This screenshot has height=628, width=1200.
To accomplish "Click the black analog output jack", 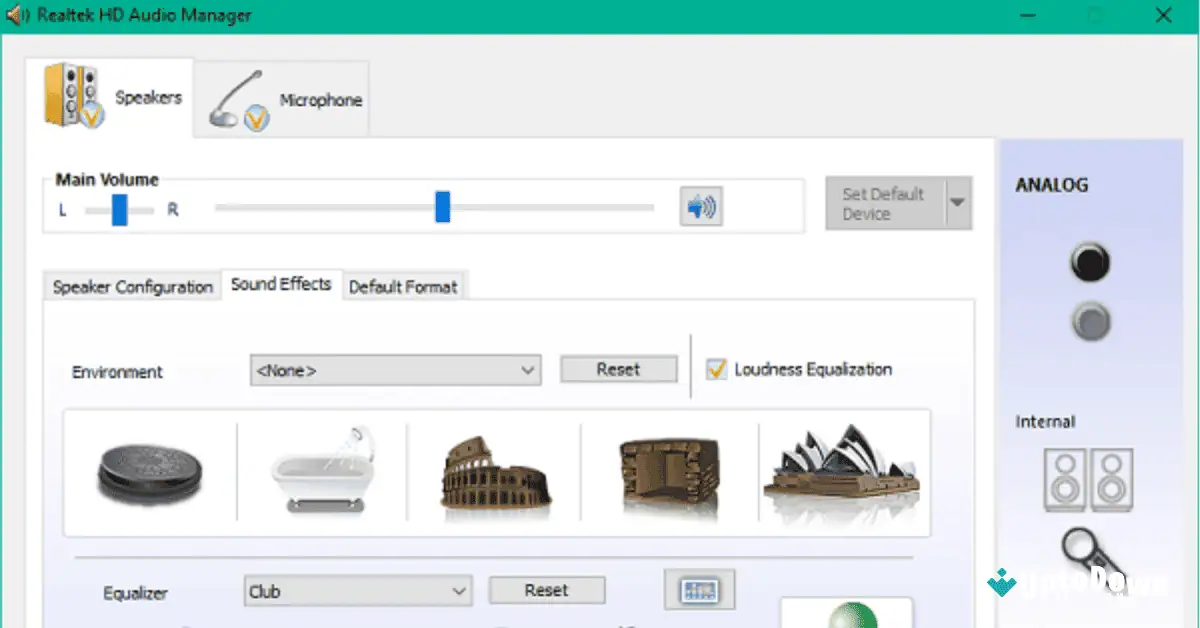I will (x=1090, y=261).
